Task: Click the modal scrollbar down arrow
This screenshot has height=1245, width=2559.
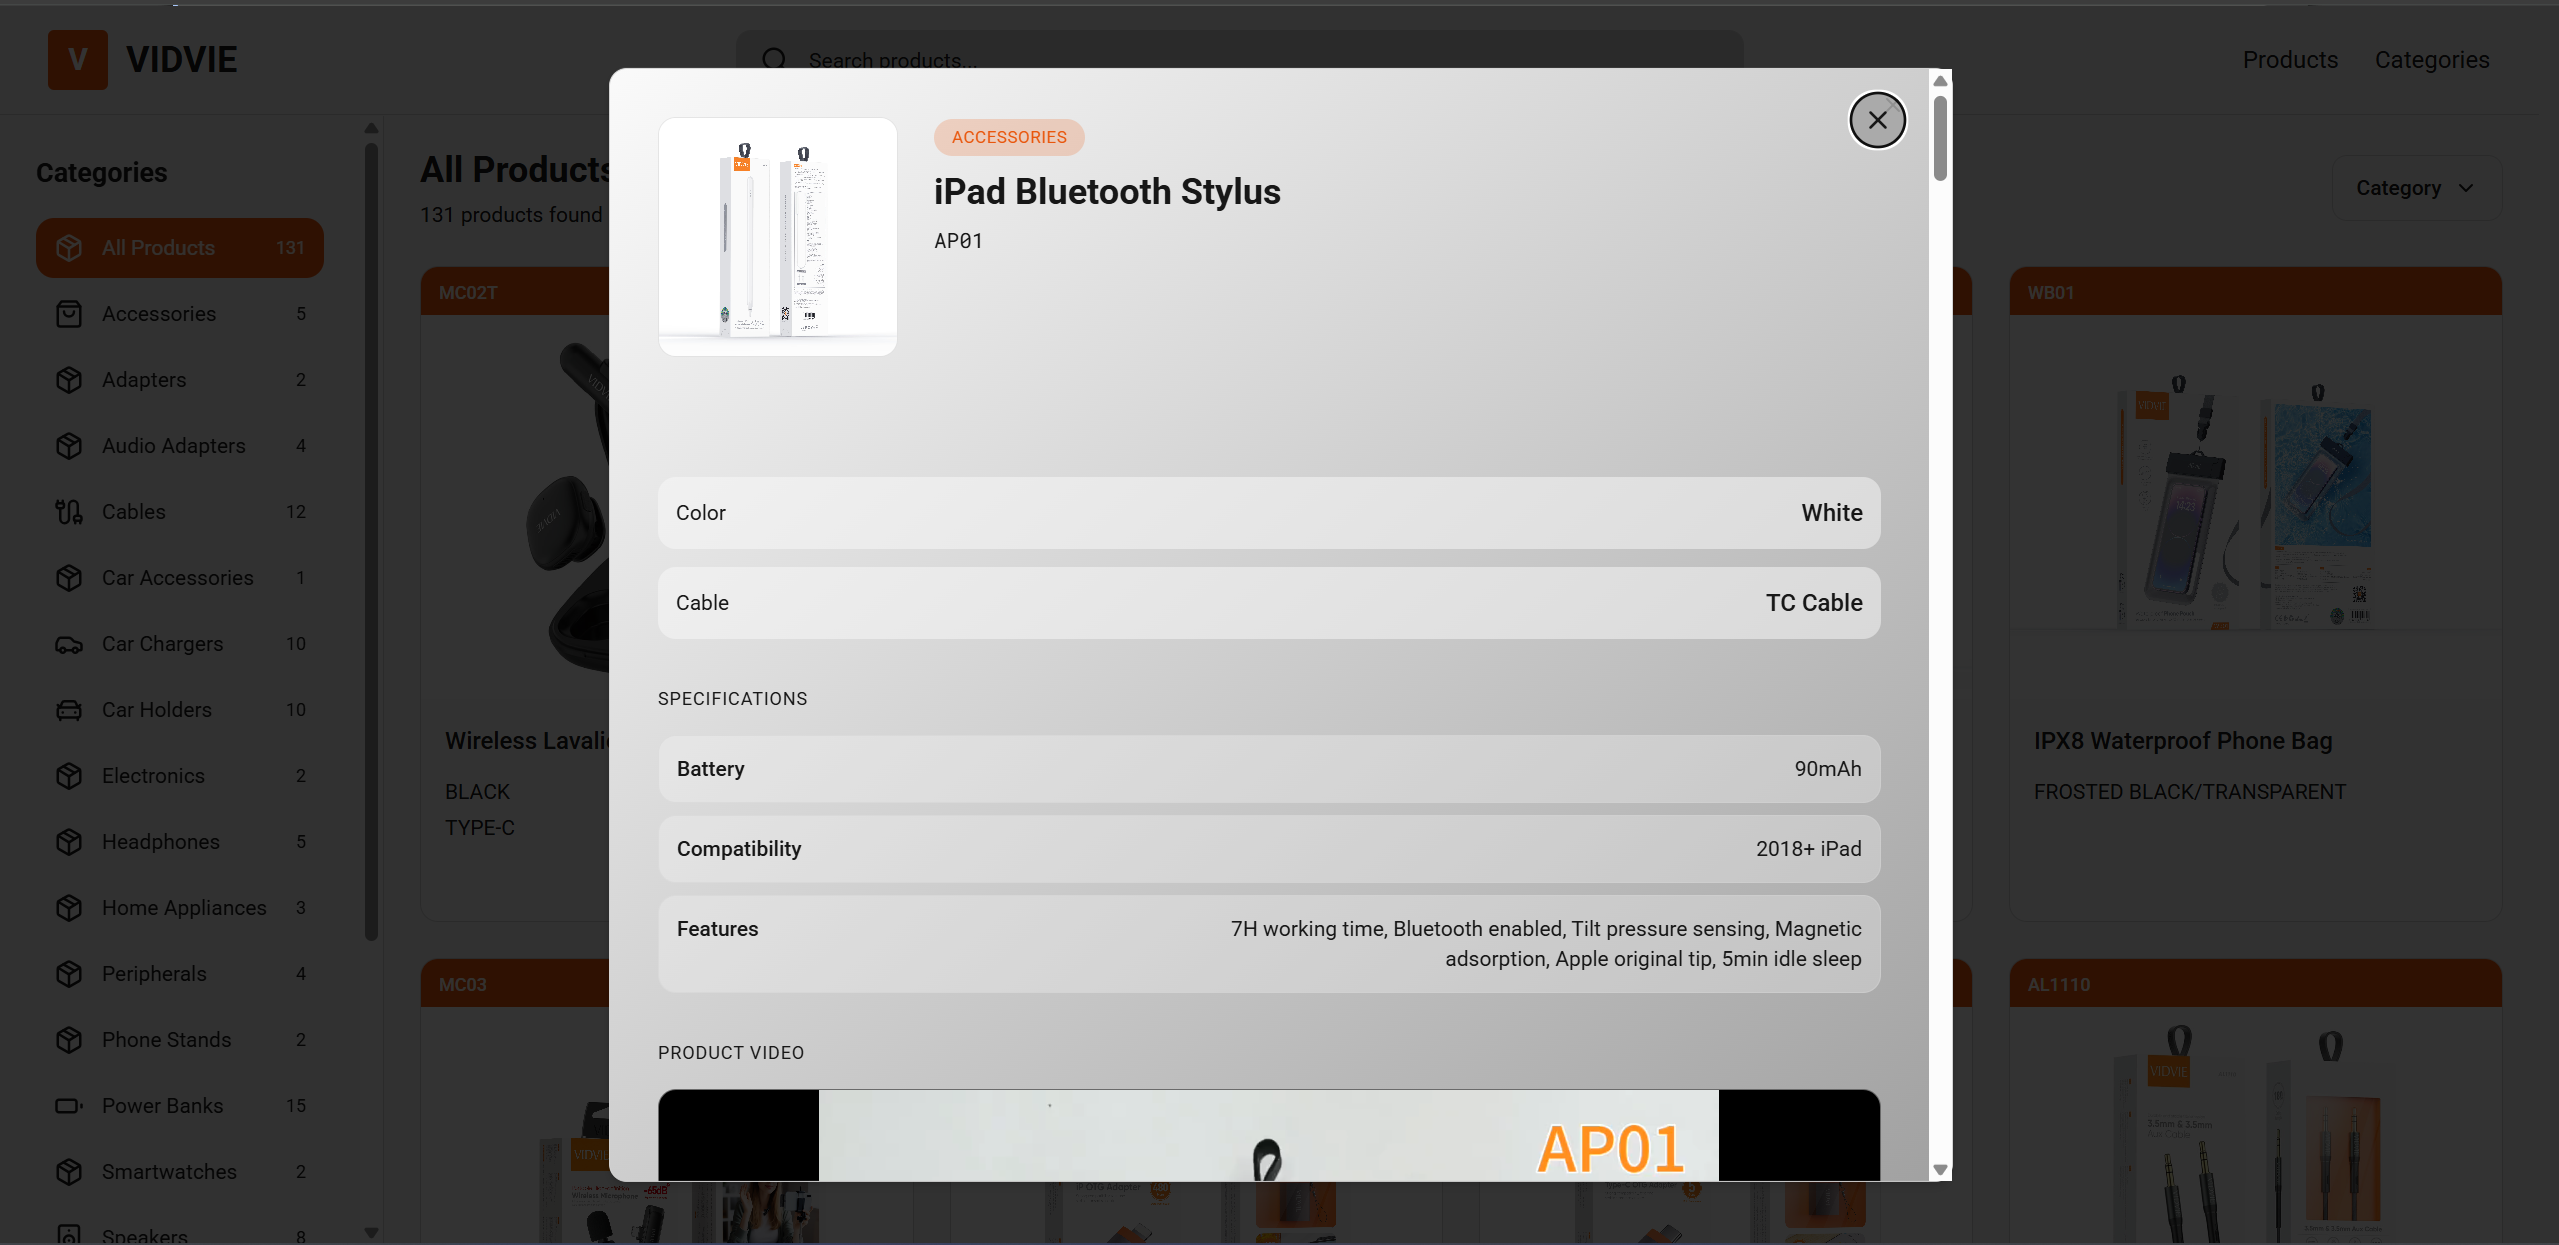Action: coord(1940,1169)
